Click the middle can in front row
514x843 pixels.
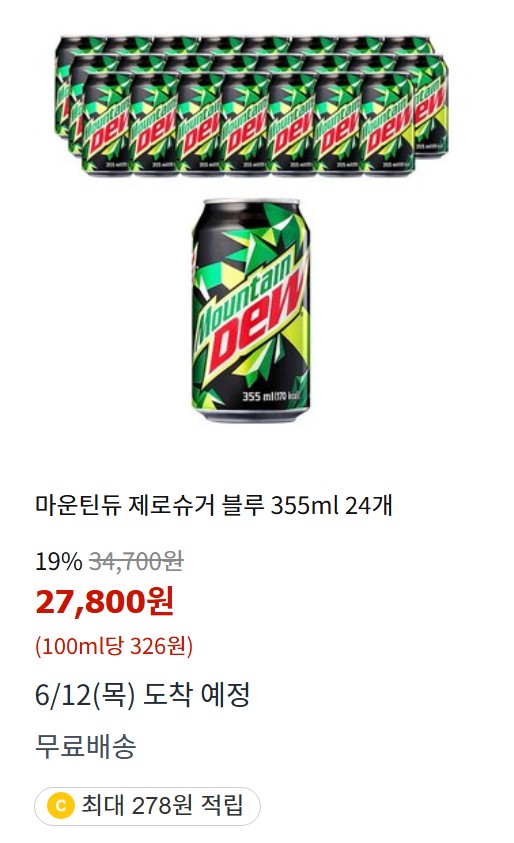pos(247,125)
